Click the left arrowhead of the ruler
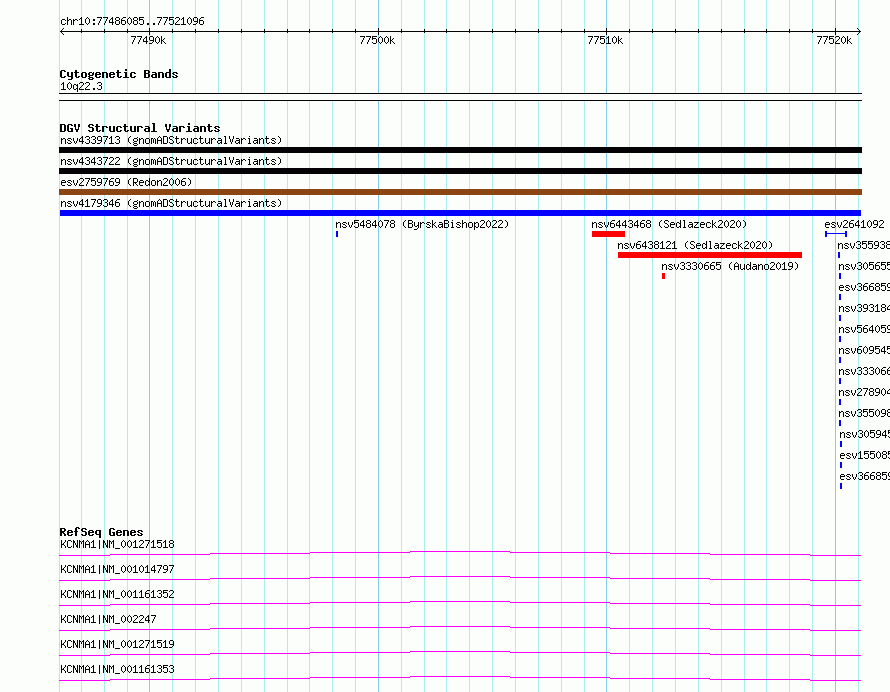The height and width of the screenshot is (692, 890). [x=62, y=31]
